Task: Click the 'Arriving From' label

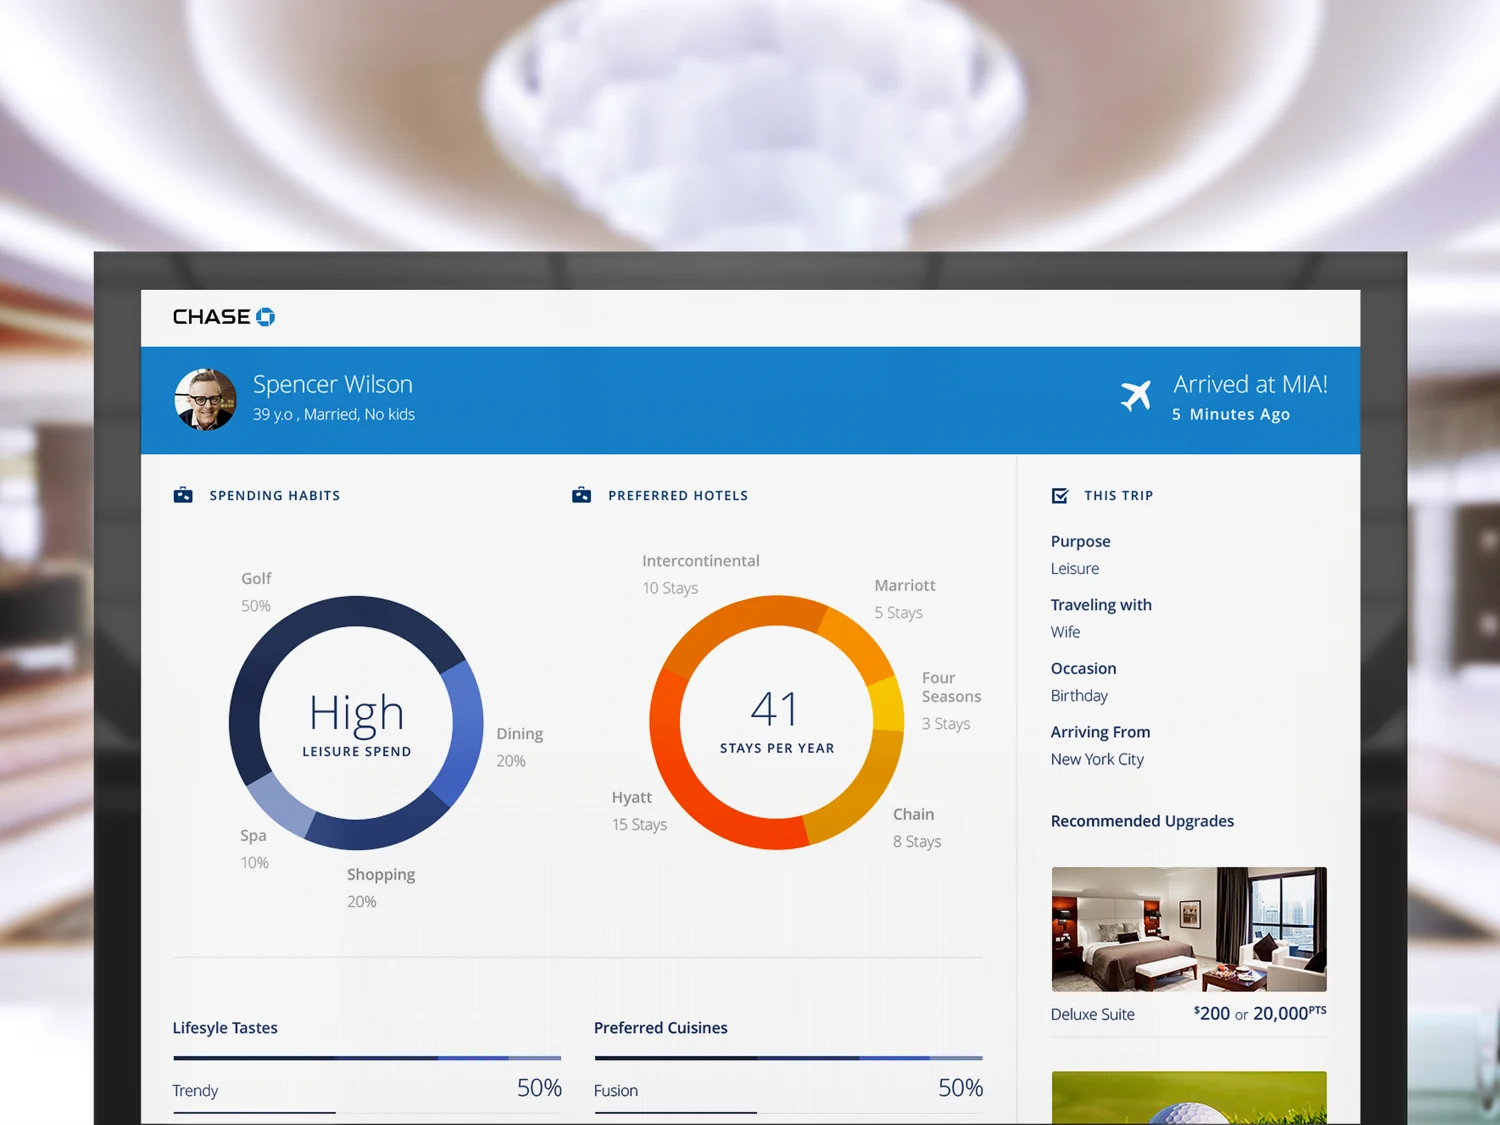Action: (x=1101, y=732)
